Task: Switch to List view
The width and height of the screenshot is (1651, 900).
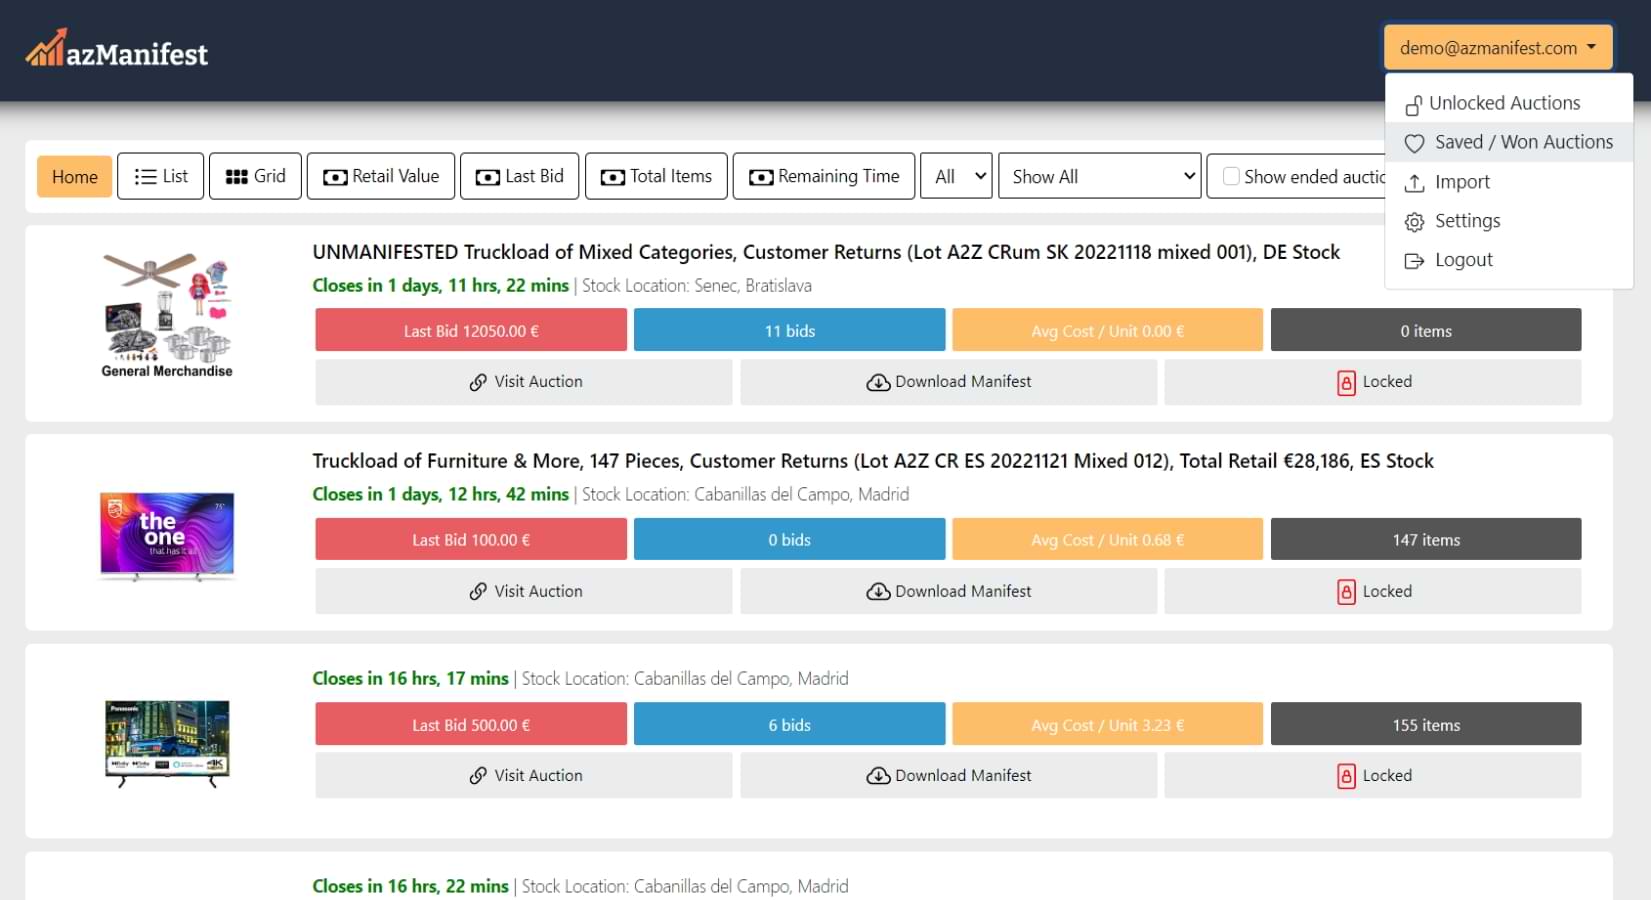Action: 161,176
